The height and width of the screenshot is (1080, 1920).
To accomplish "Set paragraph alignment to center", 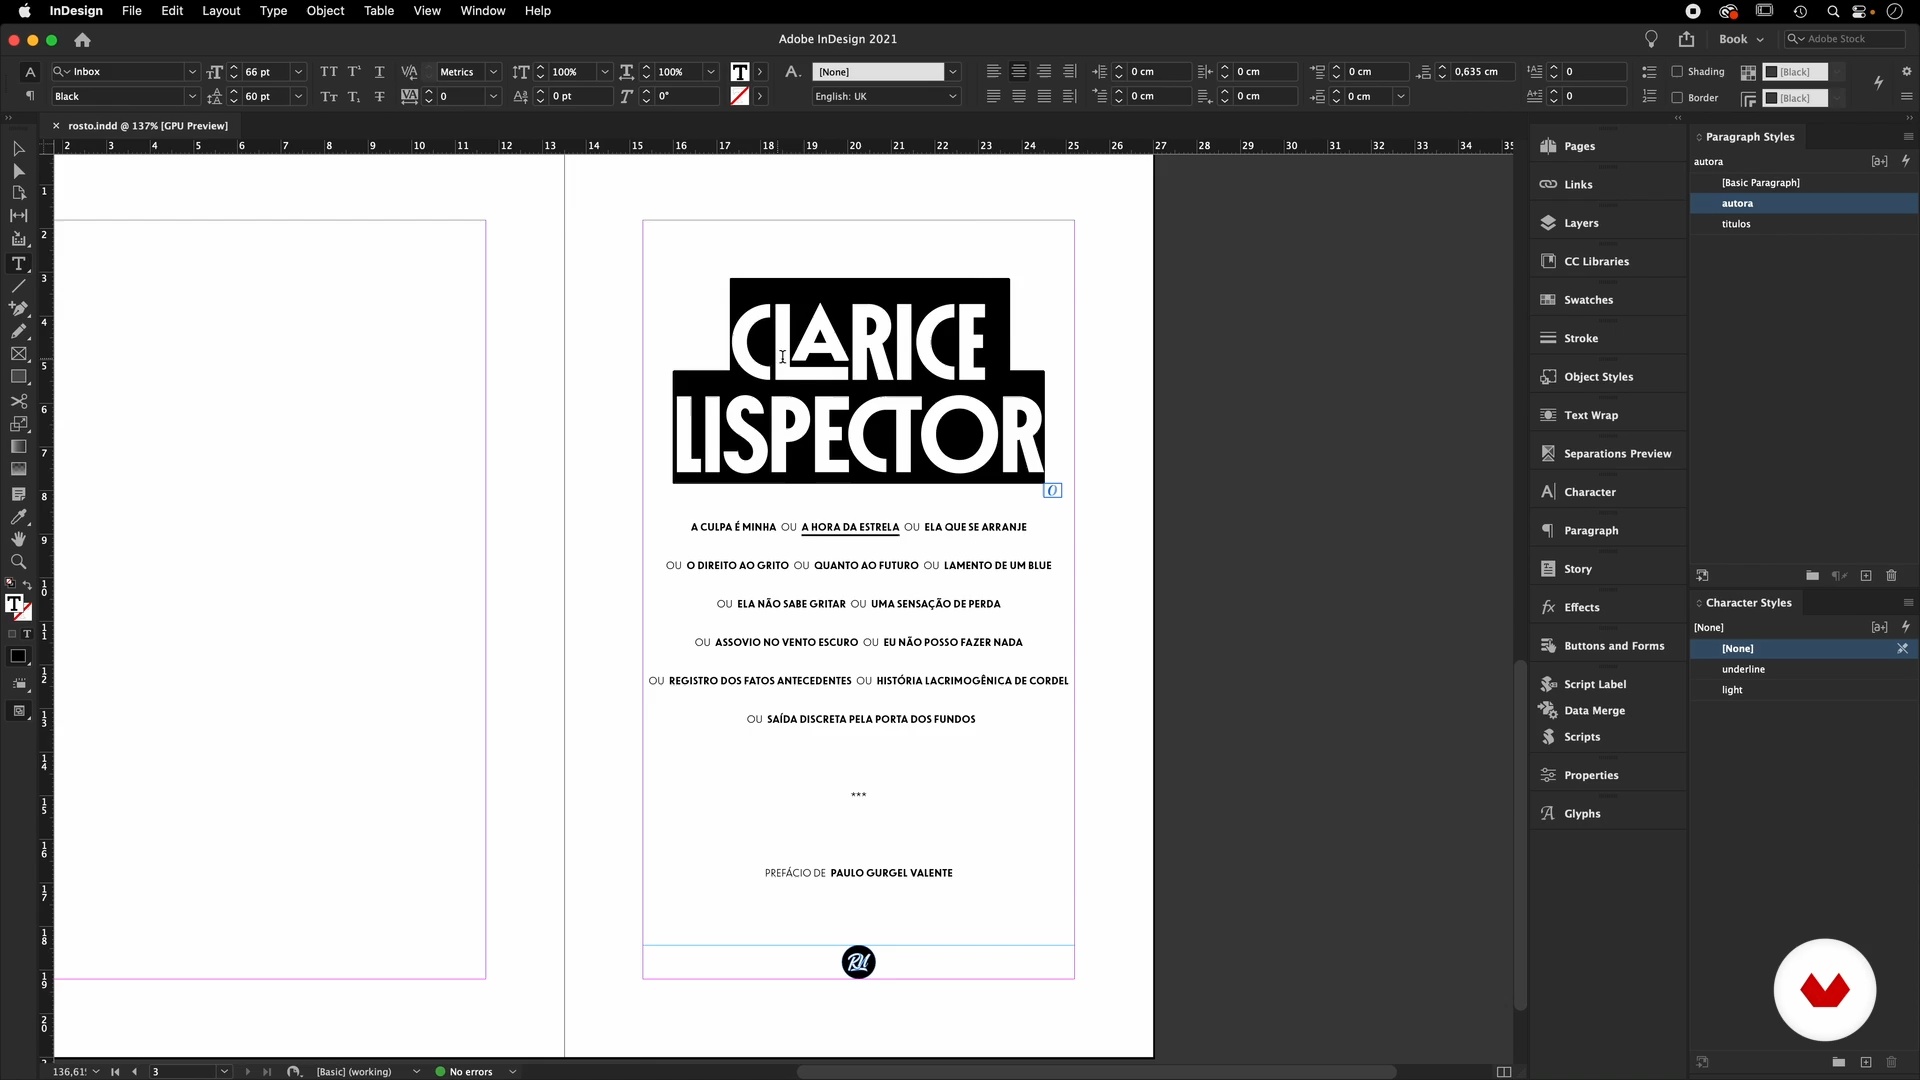I will pyautogui.click(x=1018, y=72).
